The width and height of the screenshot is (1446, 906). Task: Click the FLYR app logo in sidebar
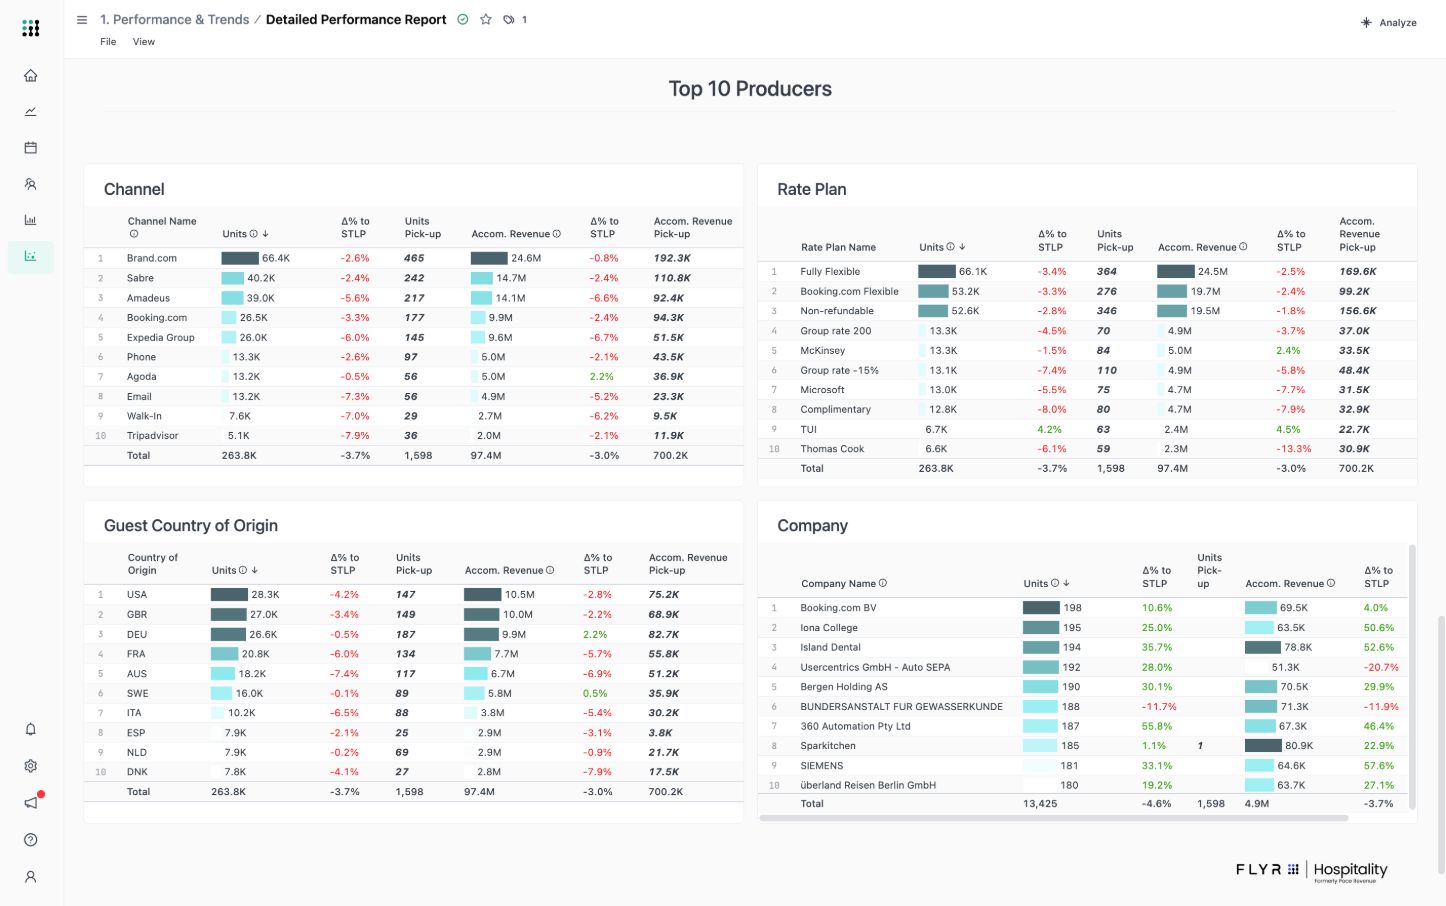[x=31, y=28]
